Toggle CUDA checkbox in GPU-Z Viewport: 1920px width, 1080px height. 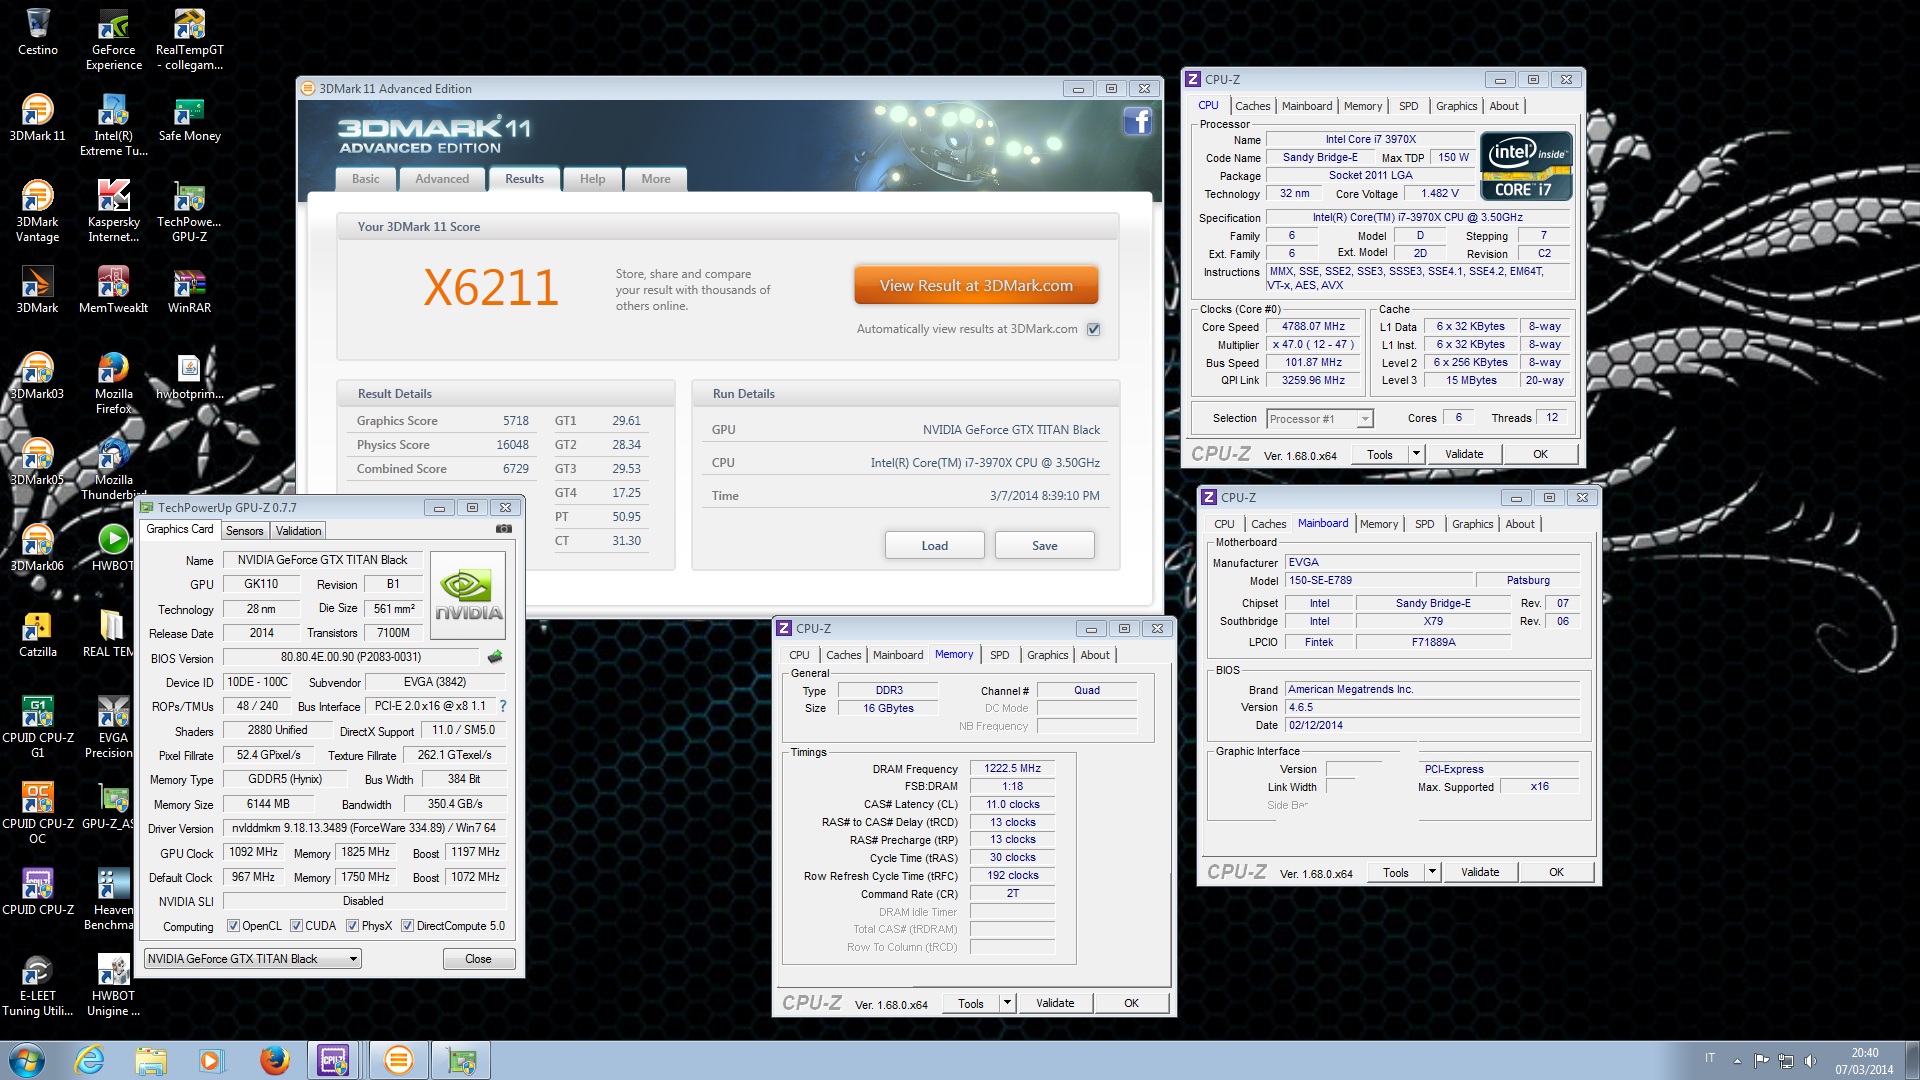[296, 926]
